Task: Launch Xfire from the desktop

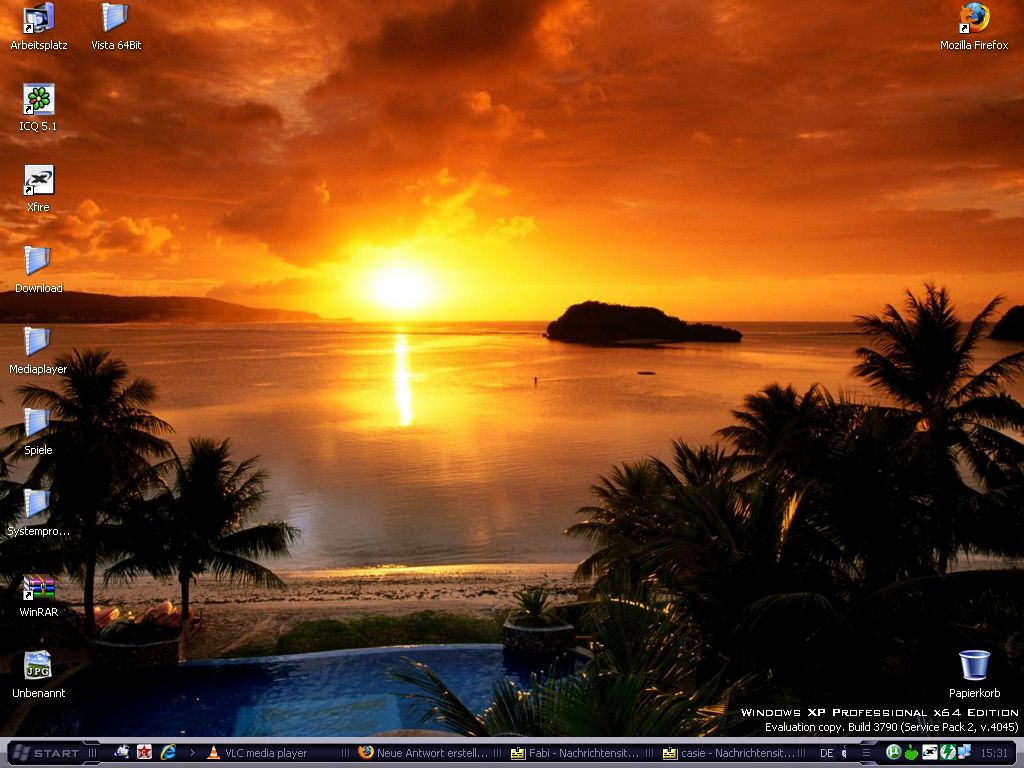Action: click(x=38, y=181)
